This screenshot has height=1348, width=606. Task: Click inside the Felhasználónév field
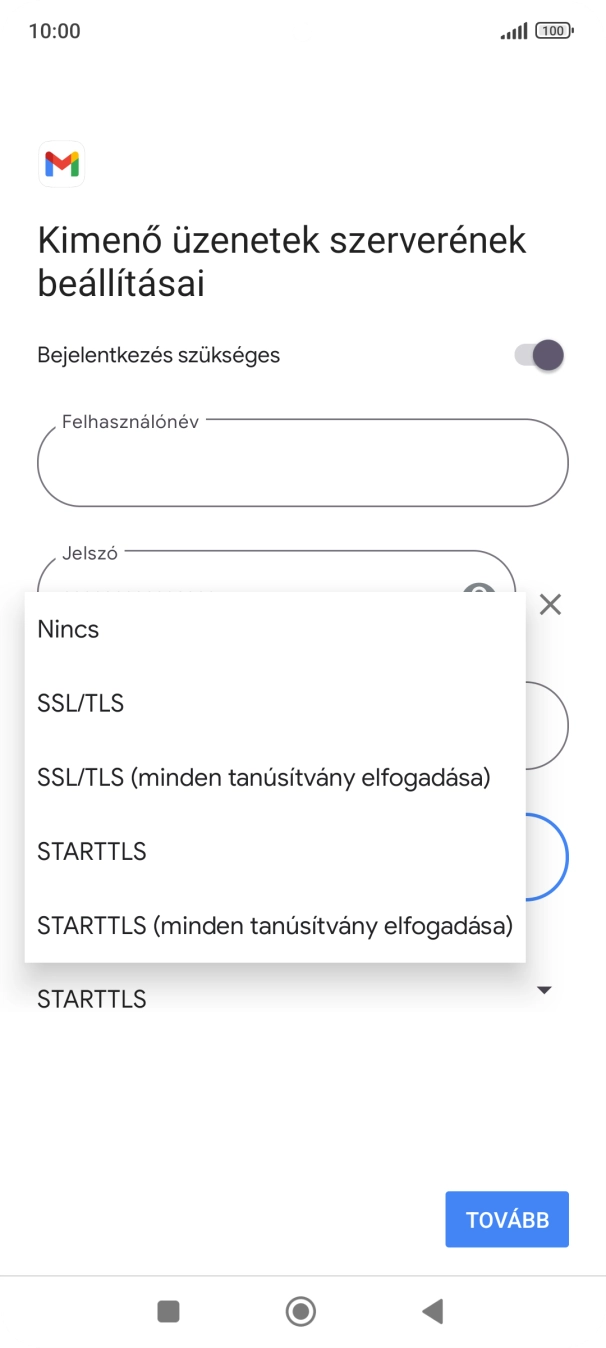[301, 462]
